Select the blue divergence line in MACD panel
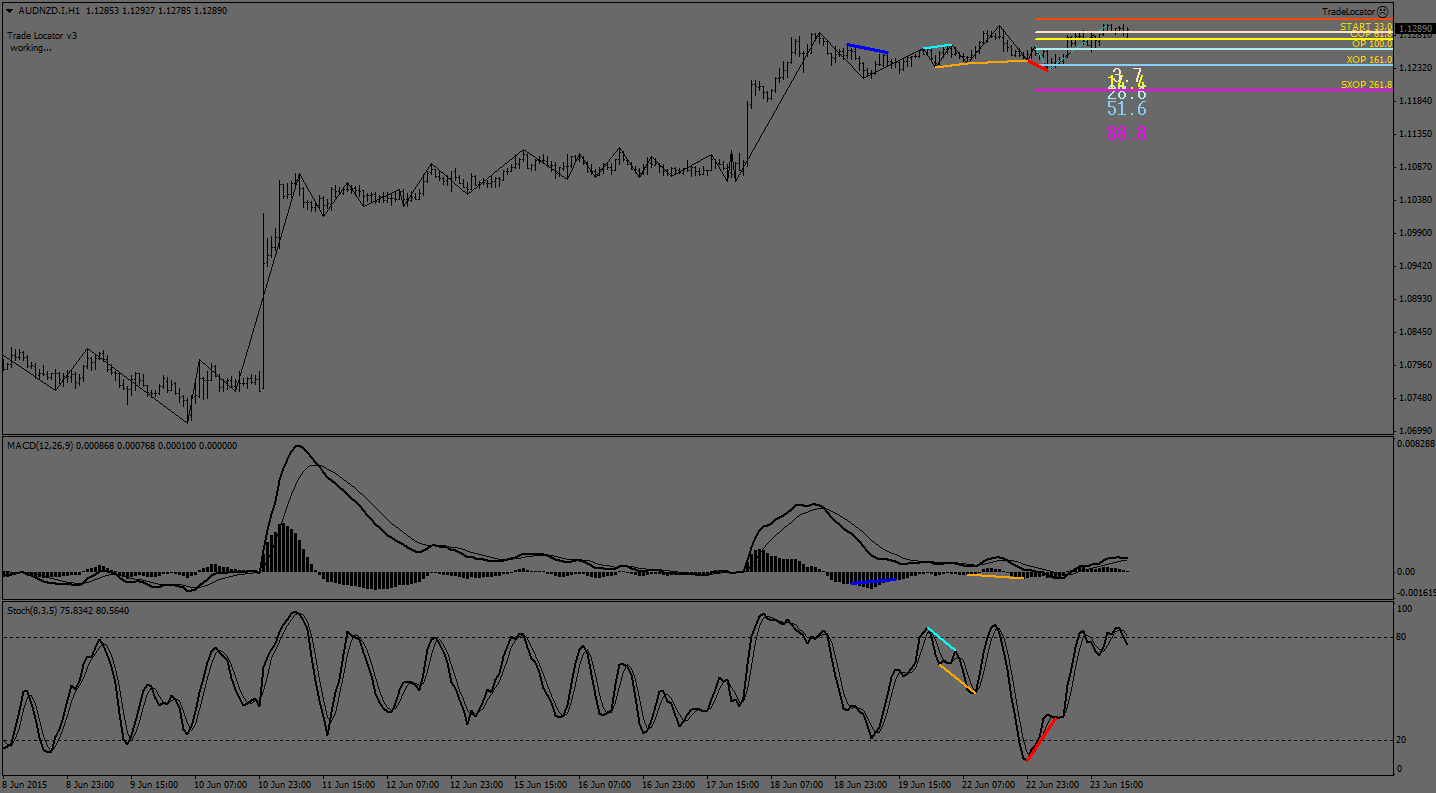The width and height of the screenshot is (1436, 793). (872, 581)
